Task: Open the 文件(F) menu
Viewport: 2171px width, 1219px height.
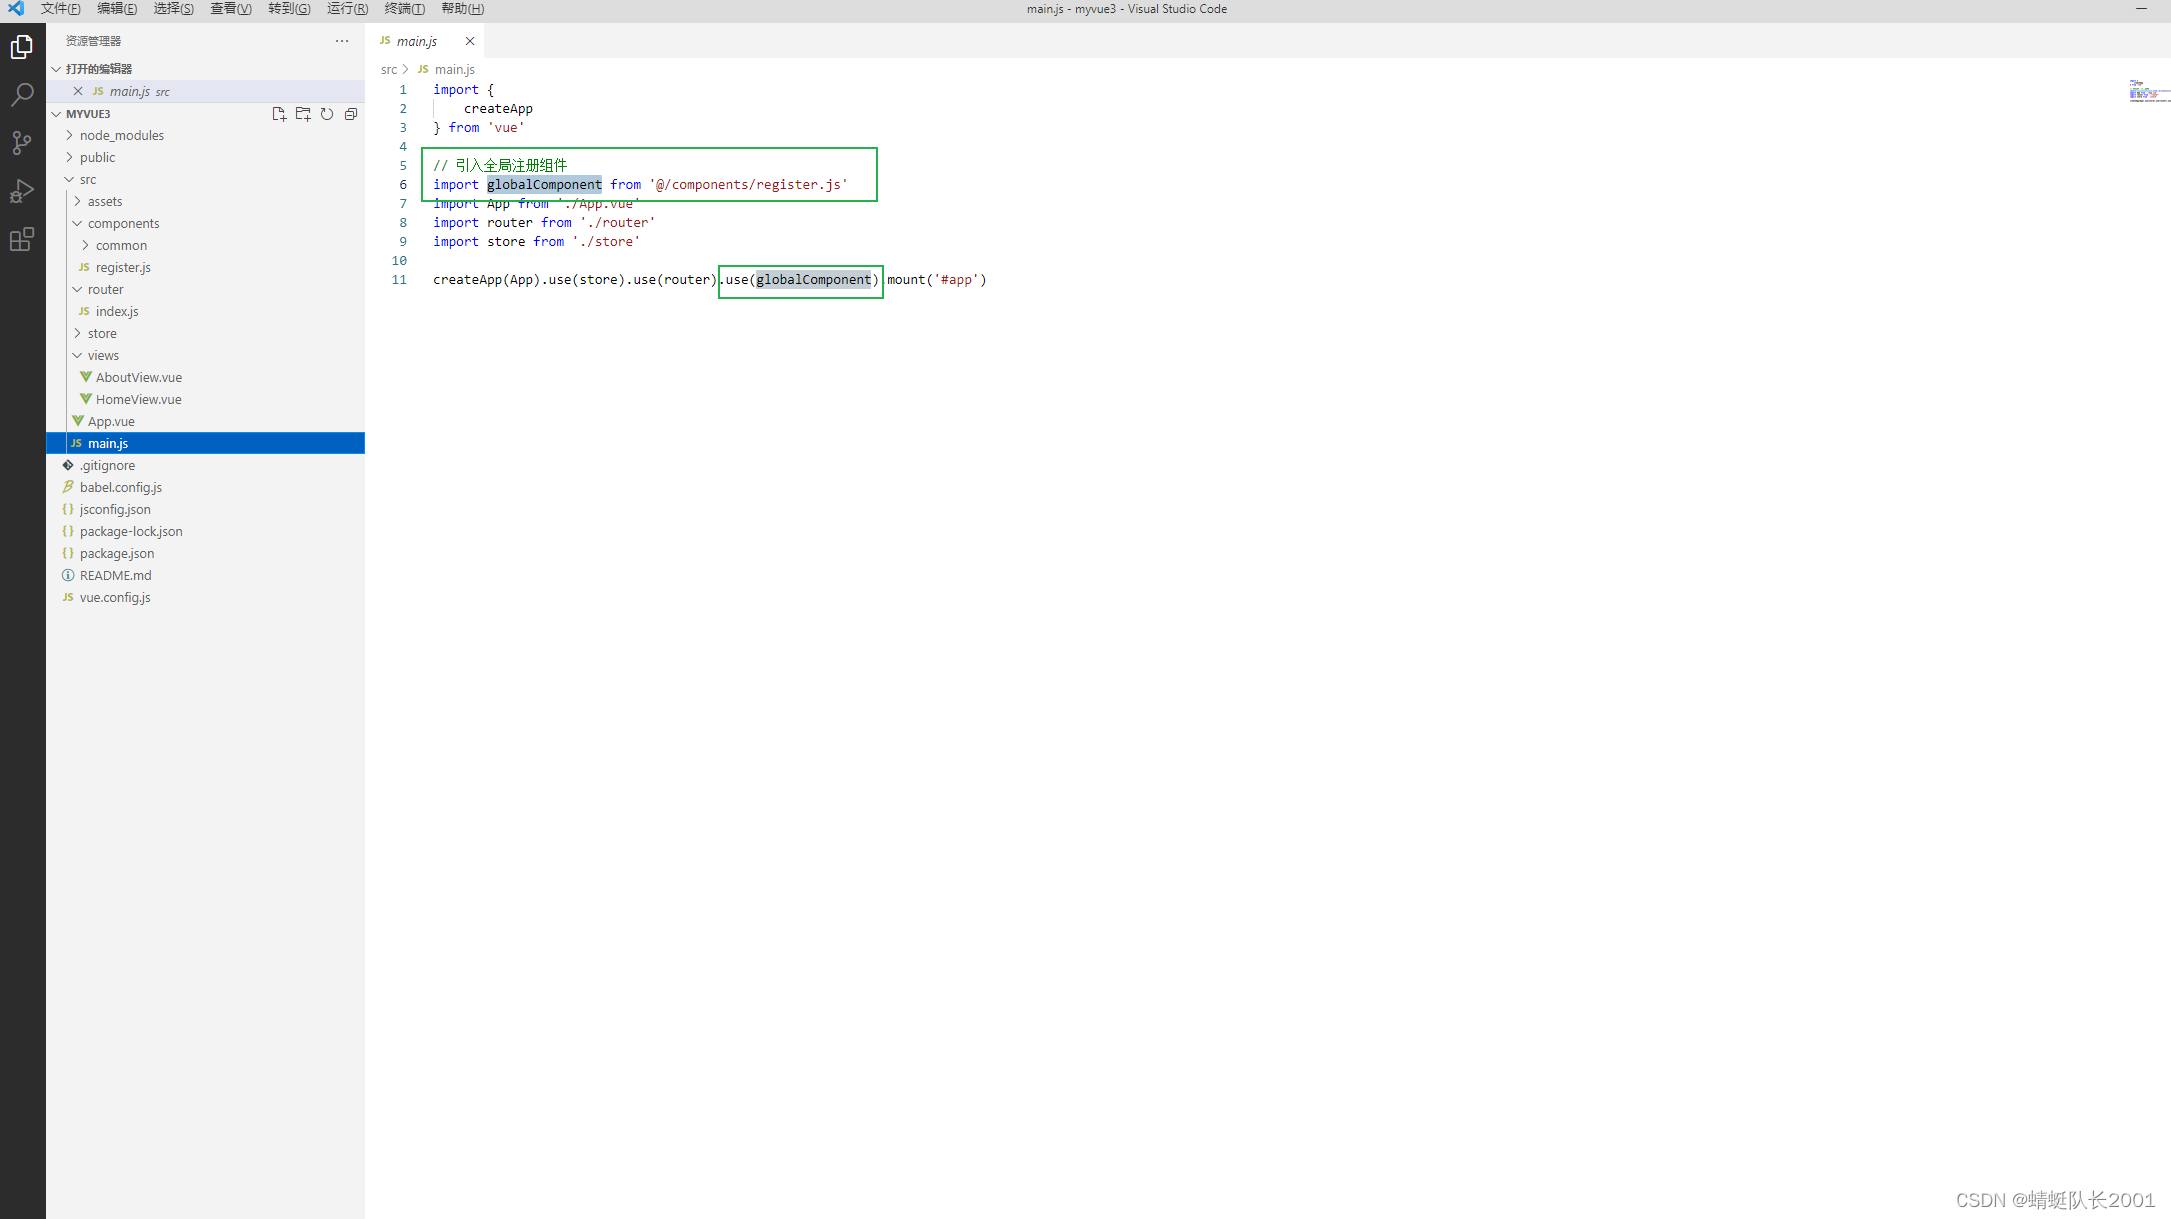Action: point(60,9)
